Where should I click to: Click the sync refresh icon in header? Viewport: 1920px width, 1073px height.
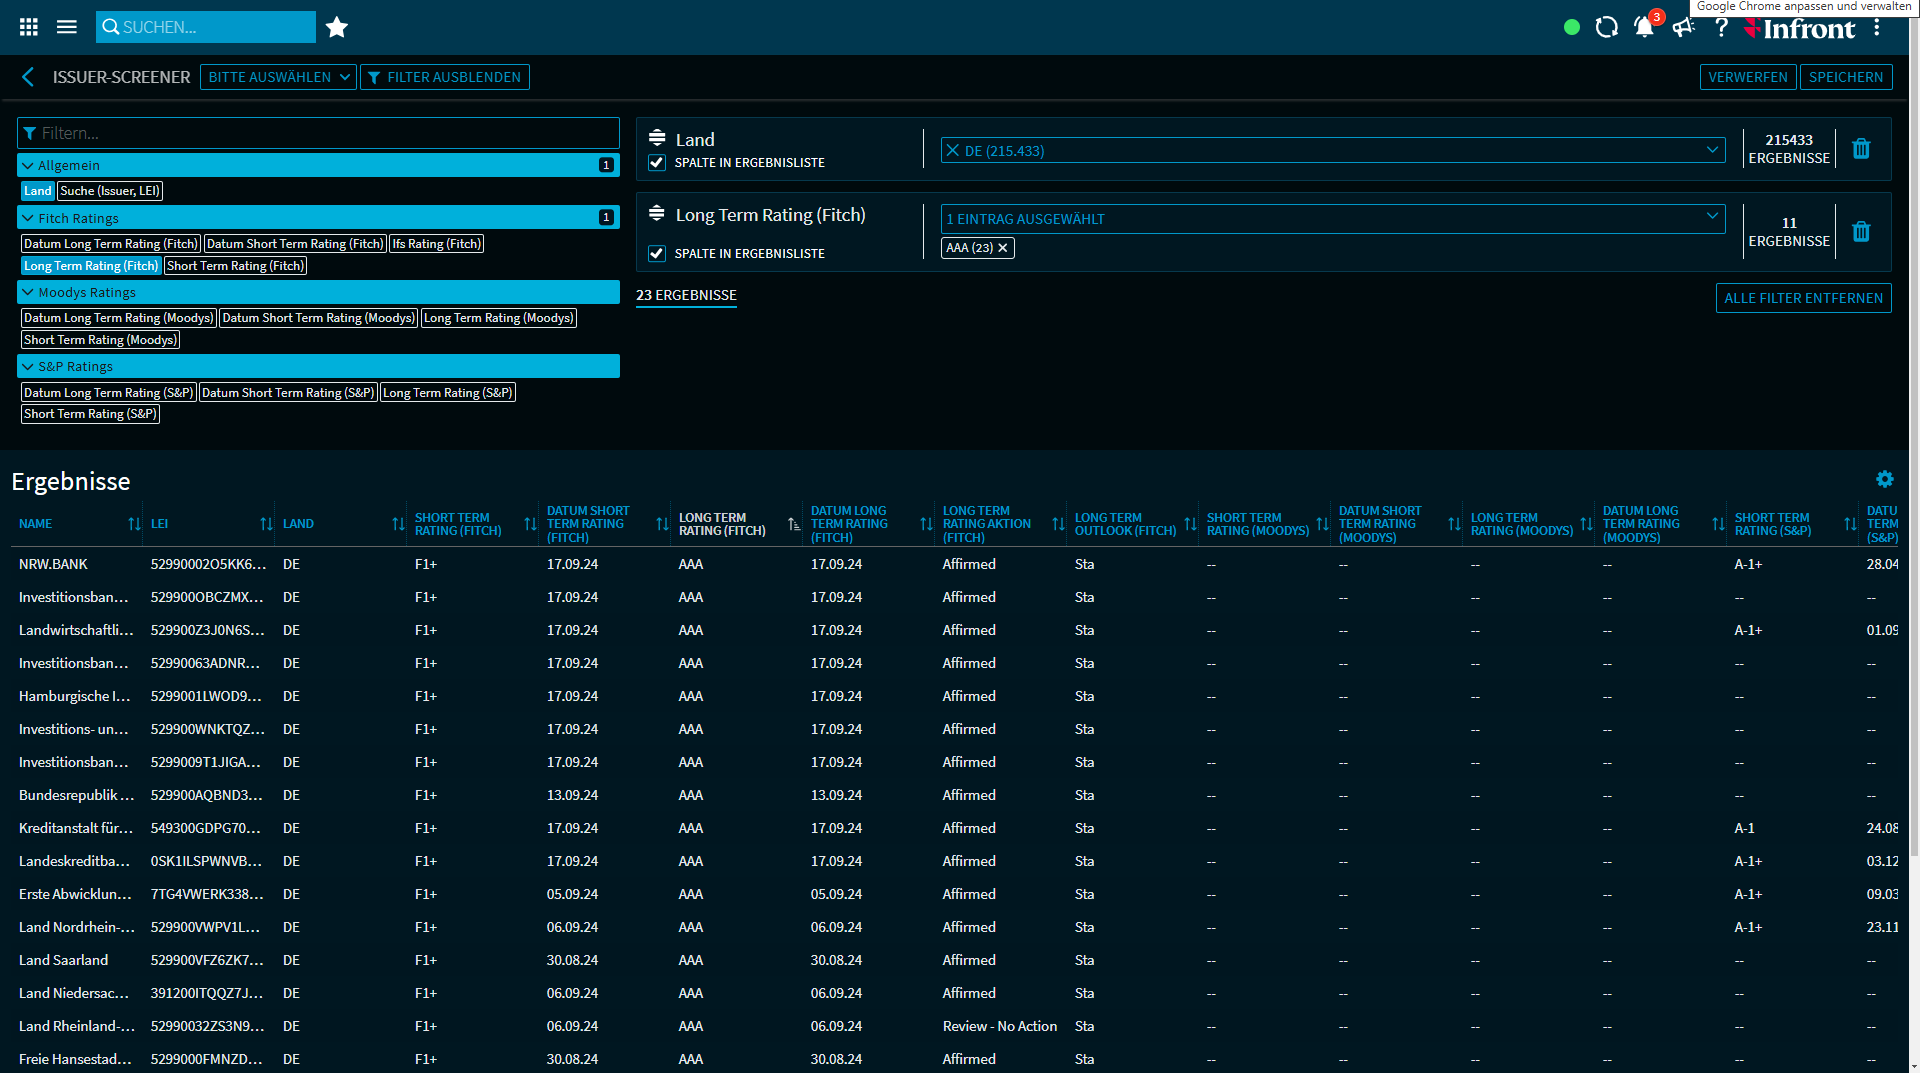(1606, 27)
